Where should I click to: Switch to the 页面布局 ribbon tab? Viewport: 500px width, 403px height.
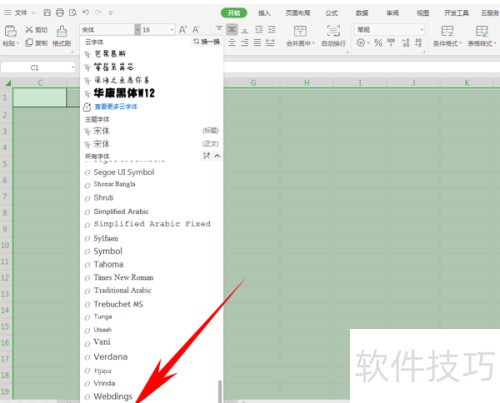coord(298,13)
